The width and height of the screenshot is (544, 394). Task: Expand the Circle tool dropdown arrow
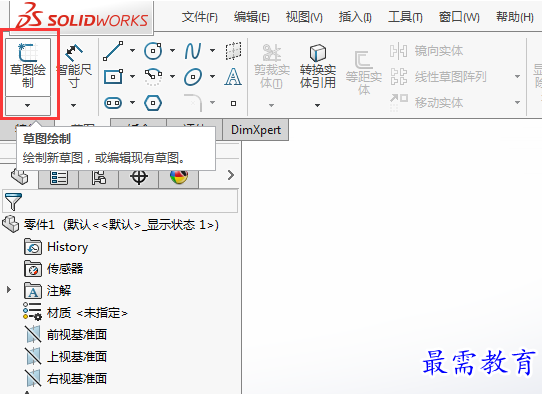pyautogui.click(x=172, y=51)
